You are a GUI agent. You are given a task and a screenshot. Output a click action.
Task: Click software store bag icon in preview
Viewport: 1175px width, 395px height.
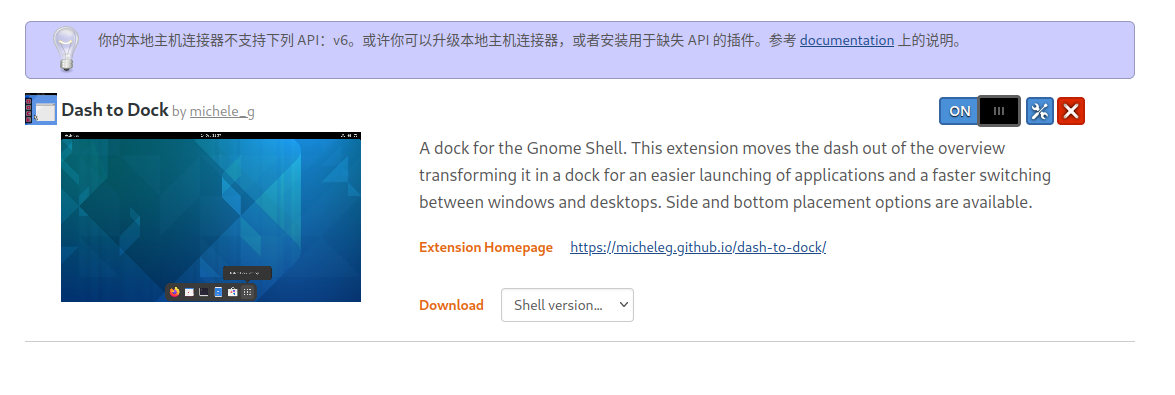pyautogui.click(x=233, y=292)
